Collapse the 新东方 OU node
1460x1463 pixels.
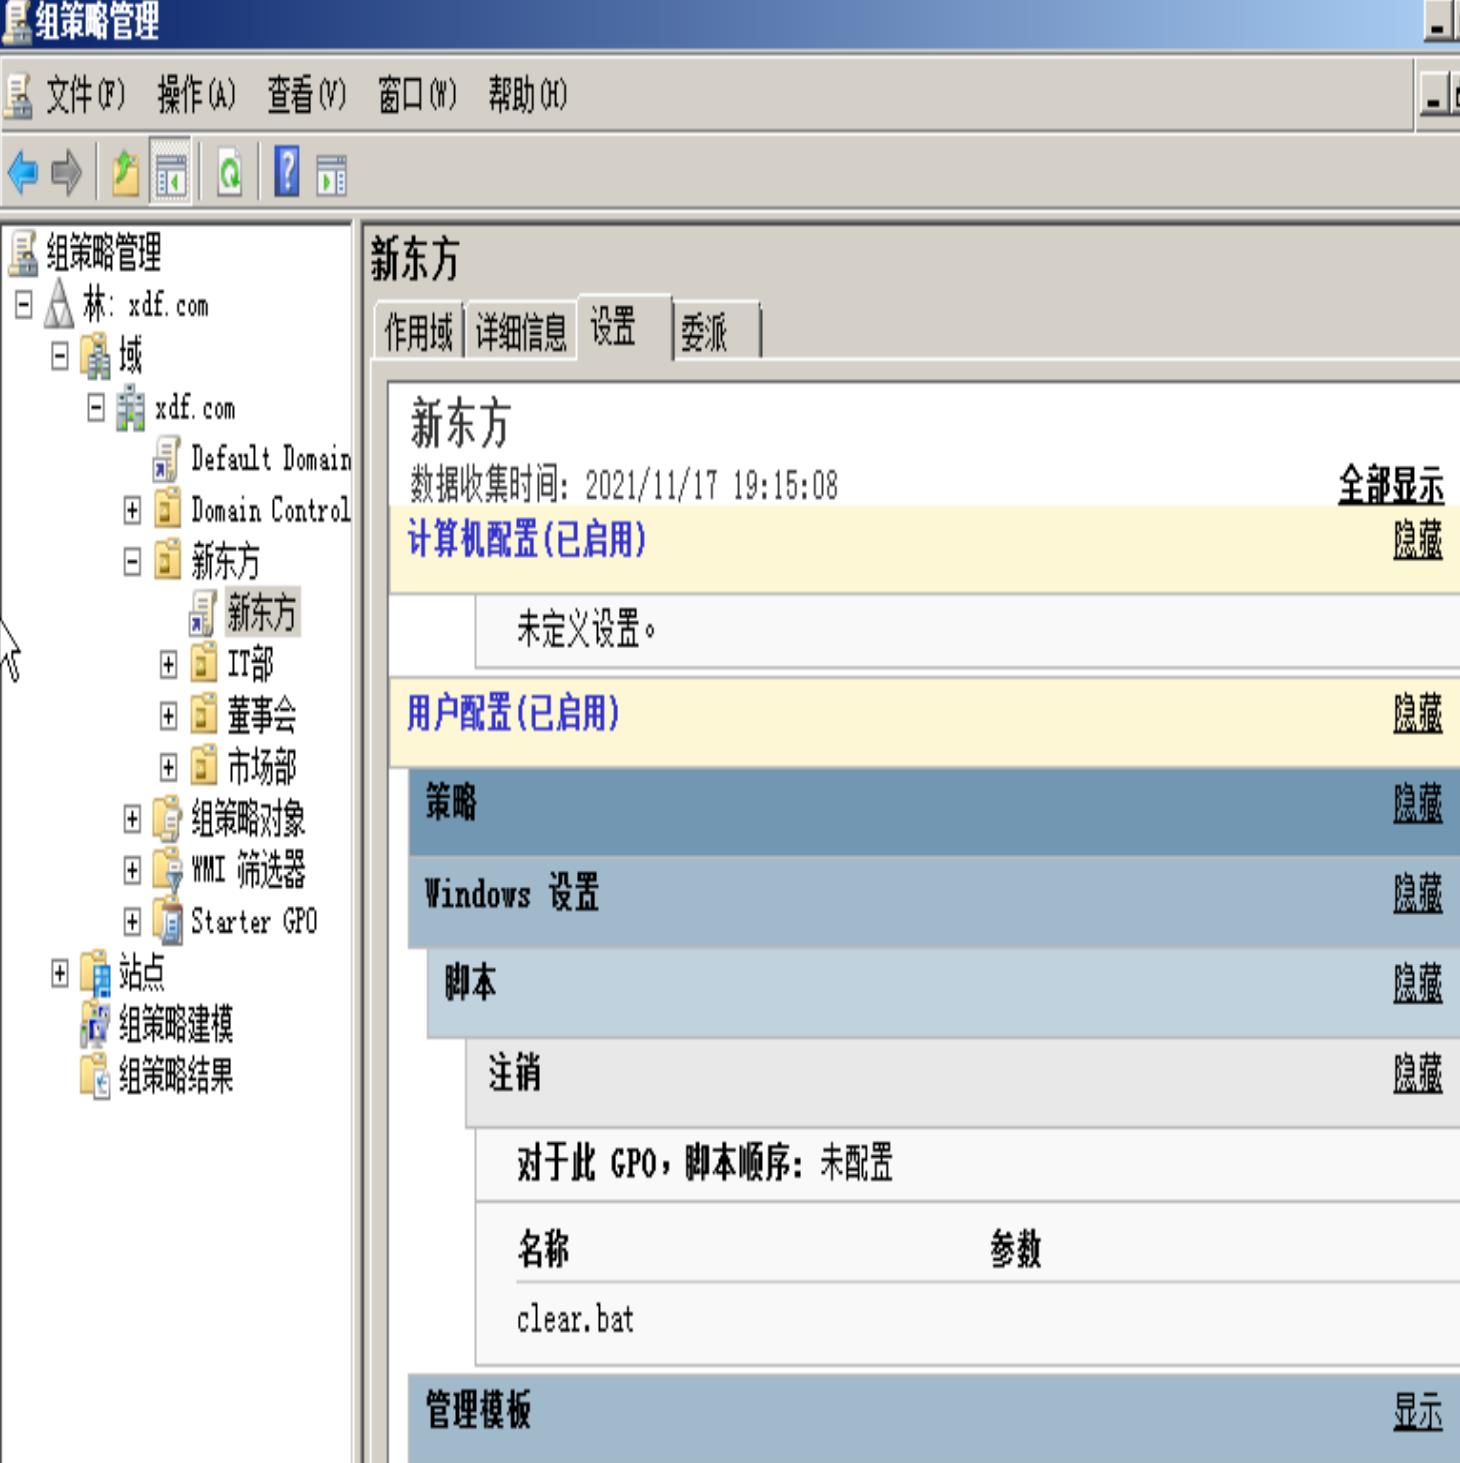(132, 562)
